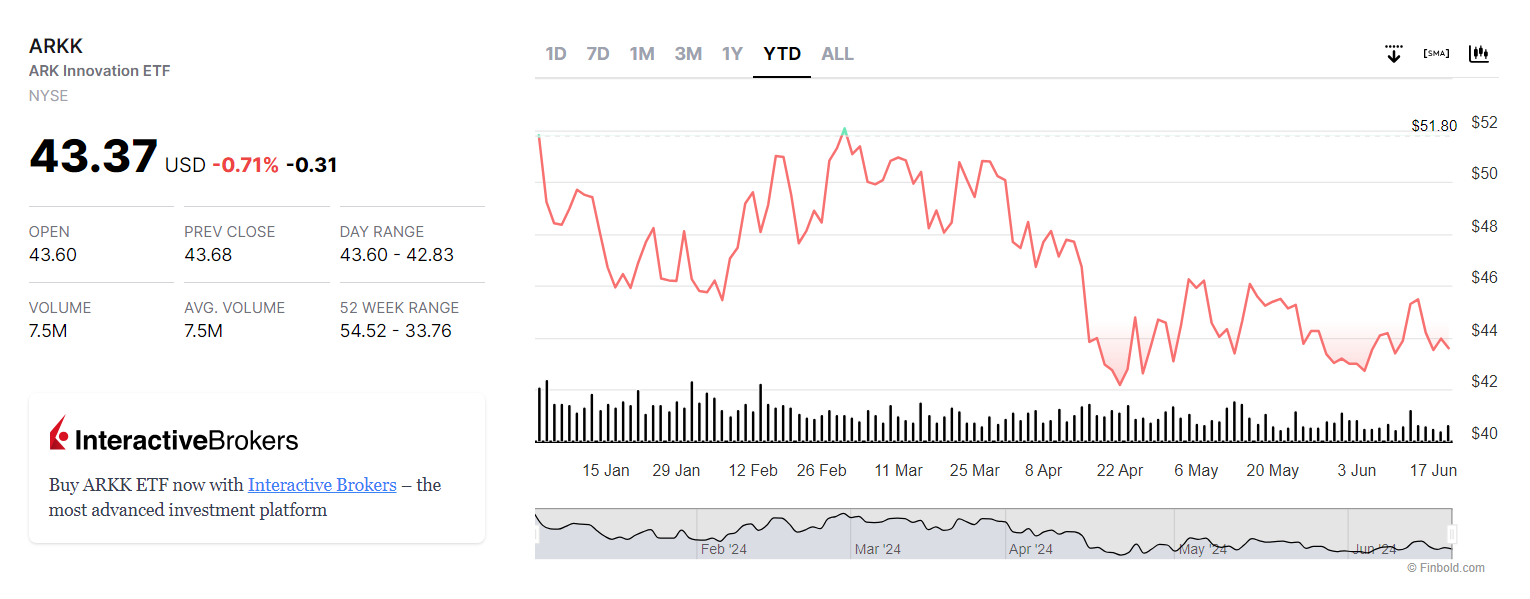
Task: Click the 20 May date axis label
Action: coord(1273,470)
